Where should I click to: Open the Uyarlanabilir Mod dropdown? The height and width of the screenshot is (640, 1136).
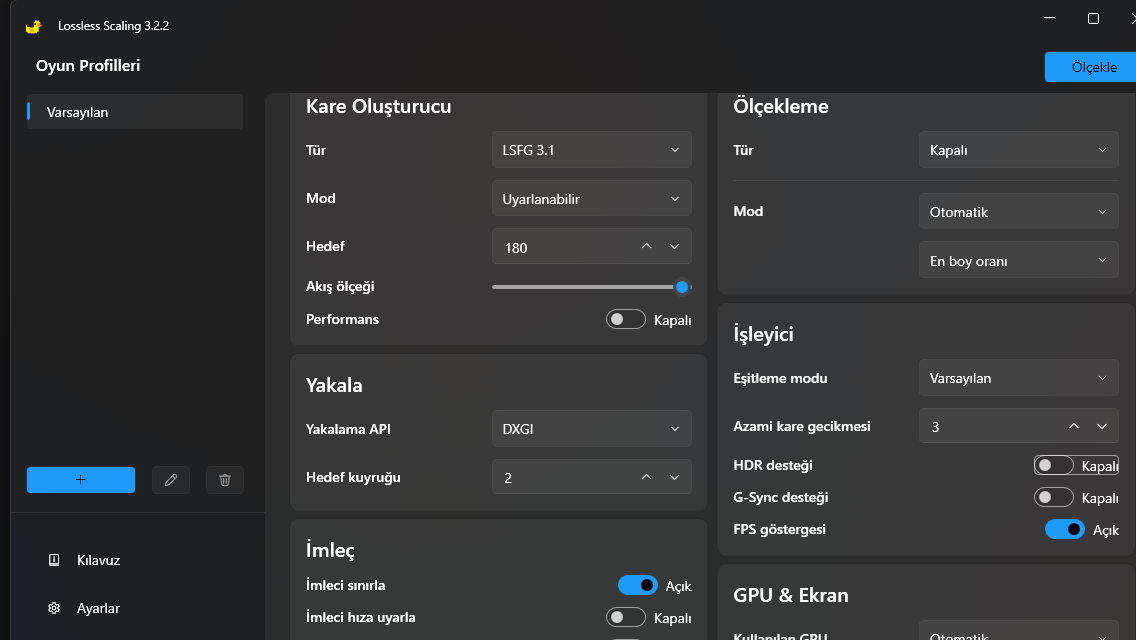592,199
